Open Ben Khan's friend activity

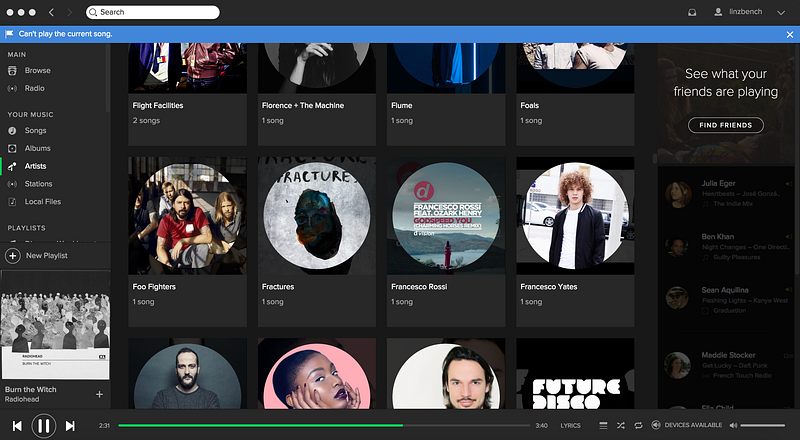pos(729,247)
